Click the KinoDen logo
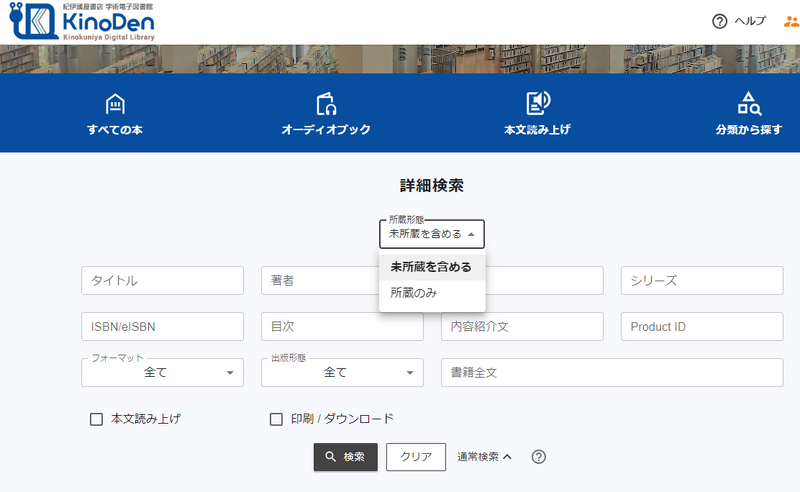 point(82,21)
